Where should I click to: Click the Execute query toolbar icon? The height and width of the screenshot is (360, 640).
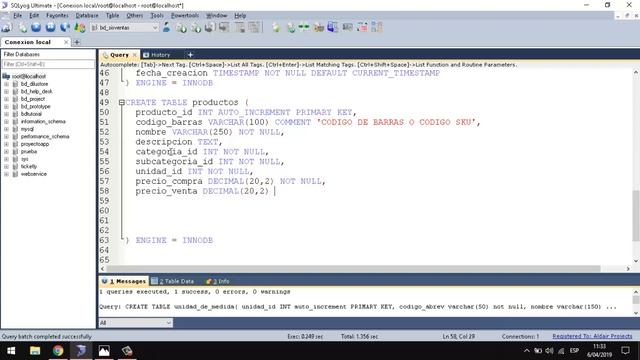pos(36,27)
